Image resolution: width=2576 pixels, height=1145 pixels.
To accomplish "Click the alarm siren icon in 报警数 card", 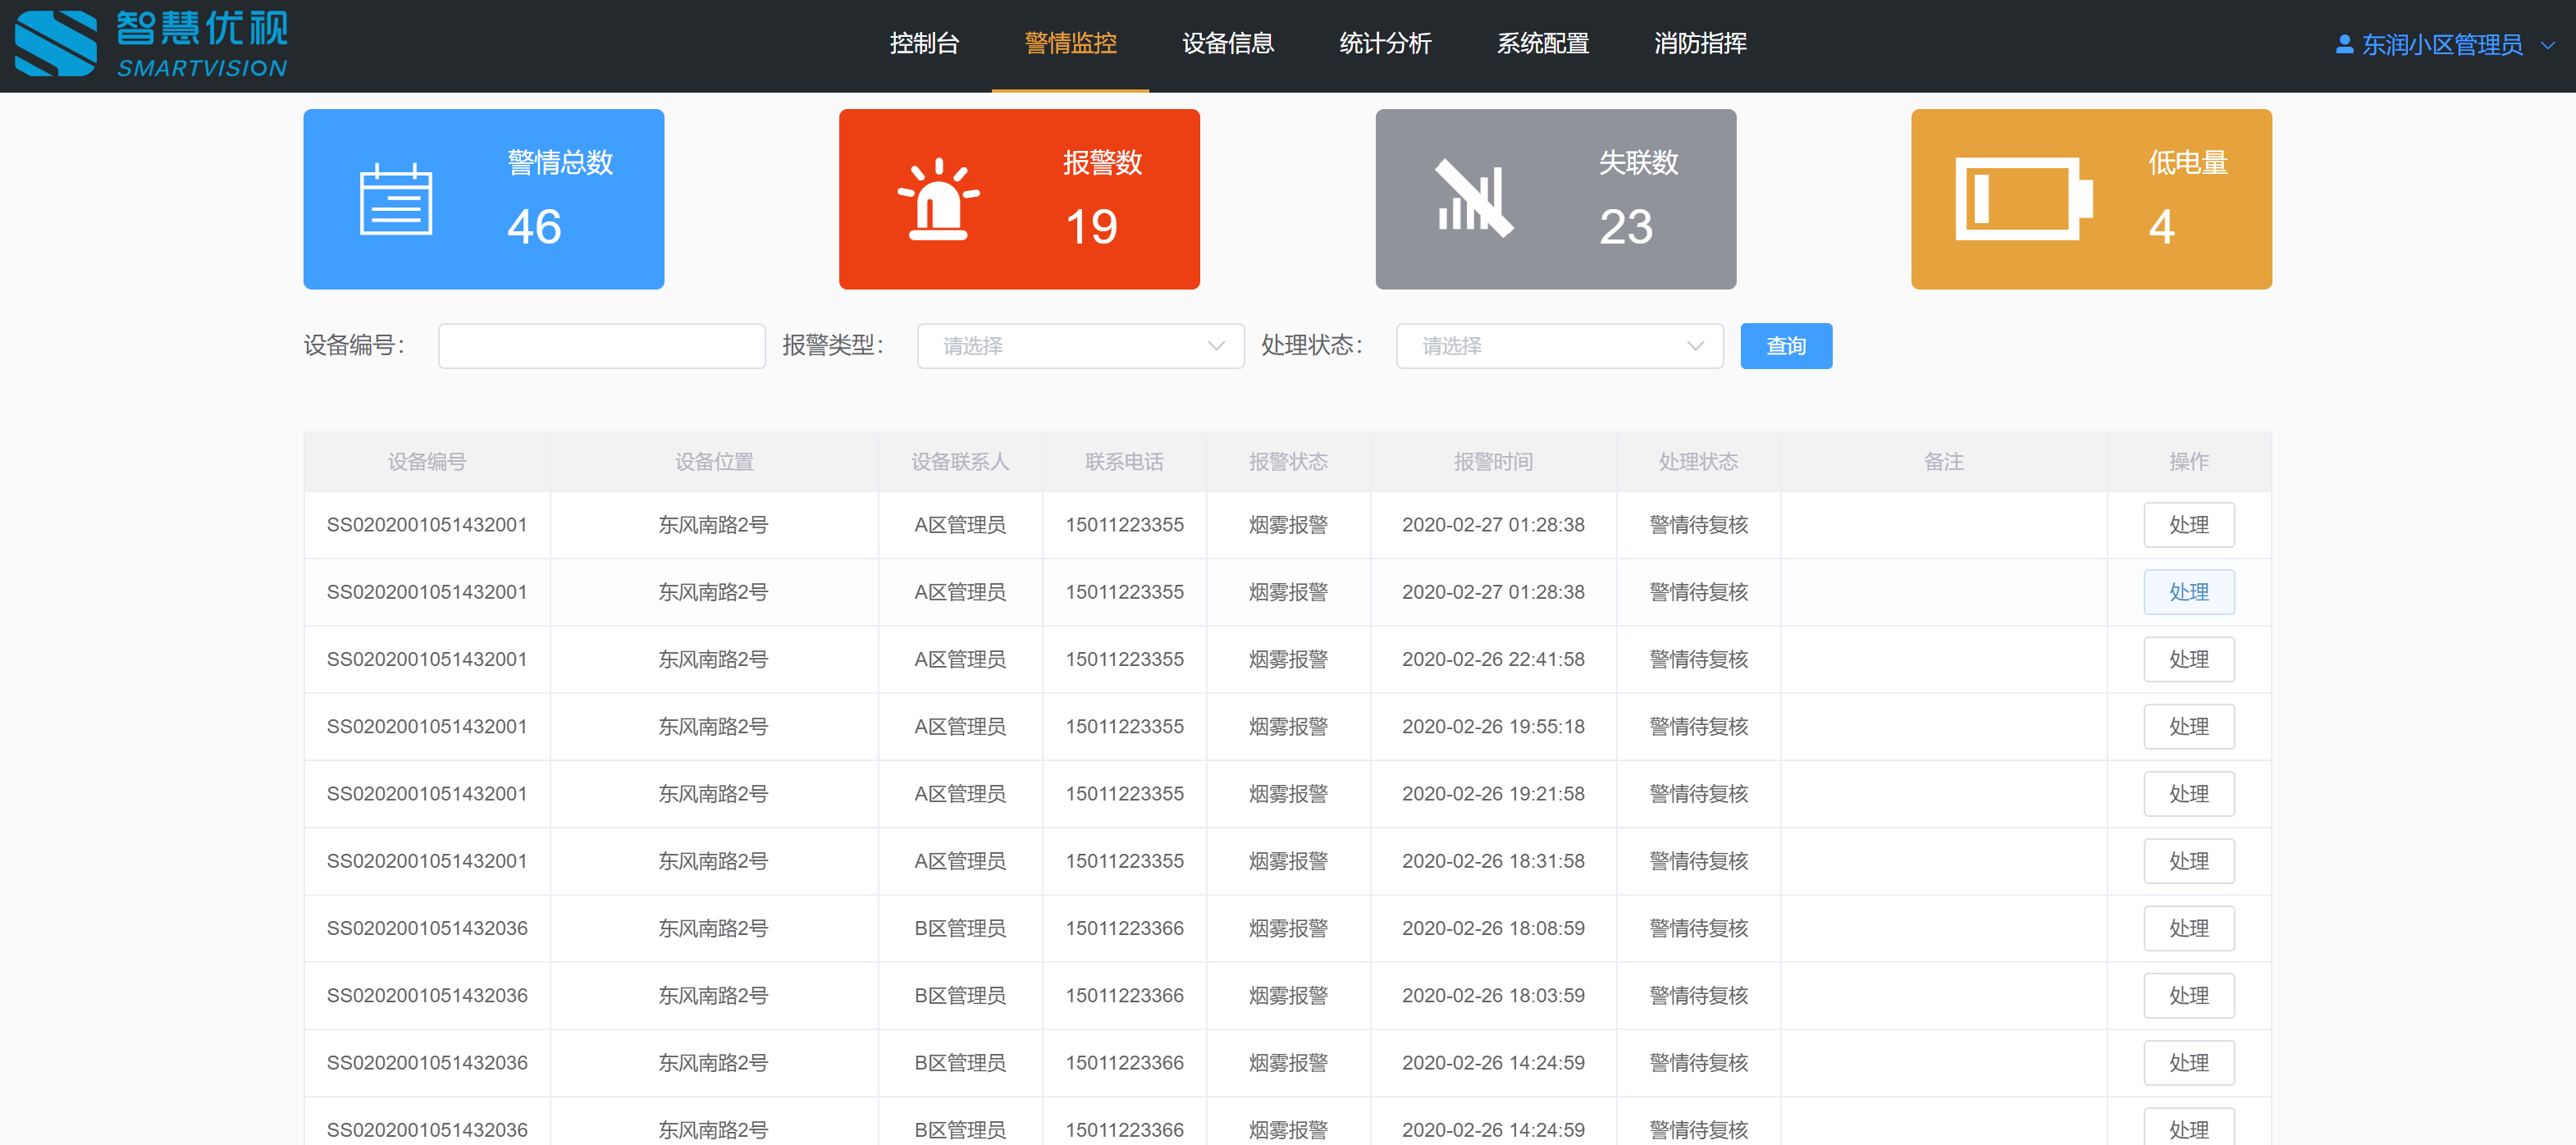I will pos(938,199).
